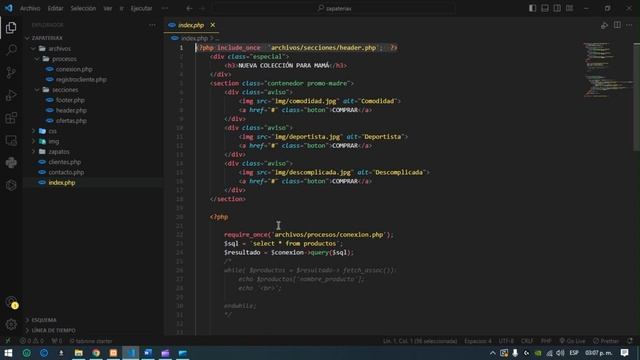Split the editor to the right
Viewport: 640px width, 360px height.
tap(617, 25)
